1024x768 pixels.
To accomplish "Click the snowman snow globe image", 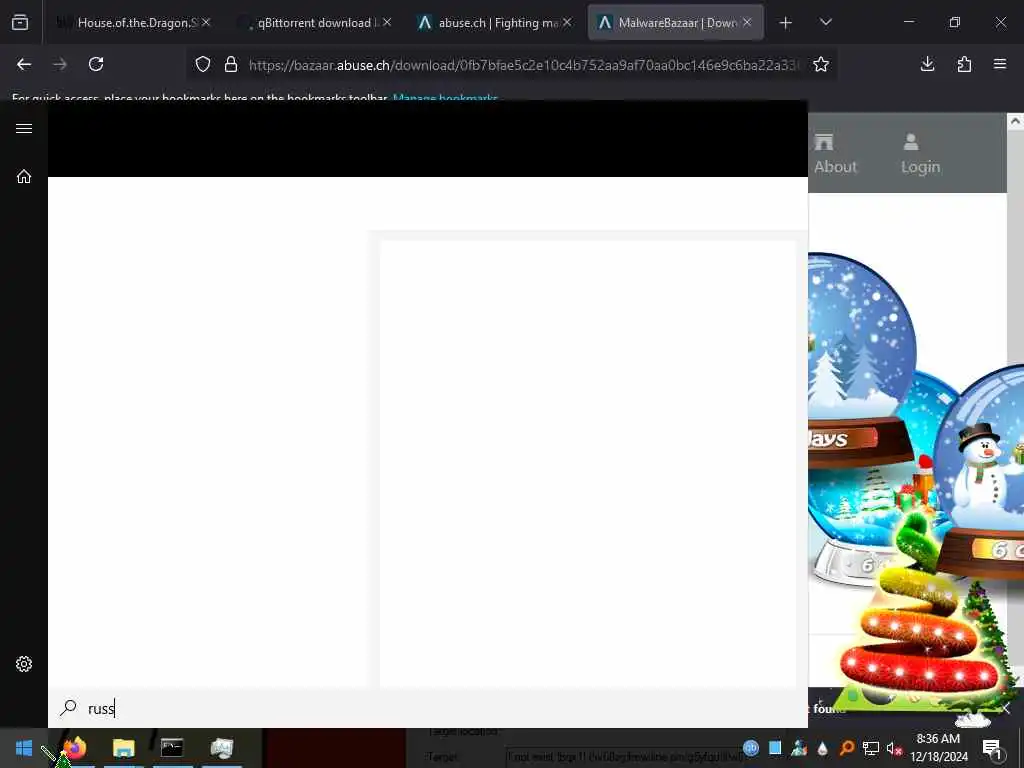I will pos(980,470).
